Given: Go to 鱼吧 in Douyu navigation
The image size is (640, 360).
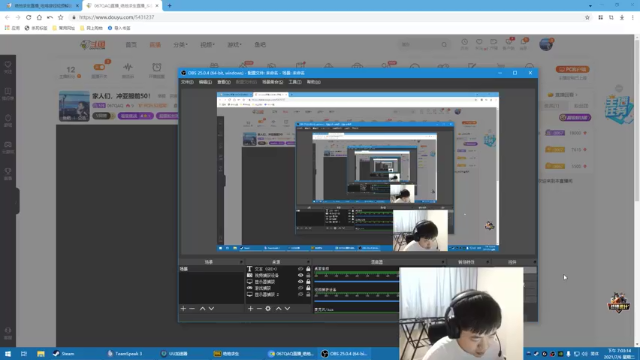Looking at the screenshot, I should pos(260,44).
